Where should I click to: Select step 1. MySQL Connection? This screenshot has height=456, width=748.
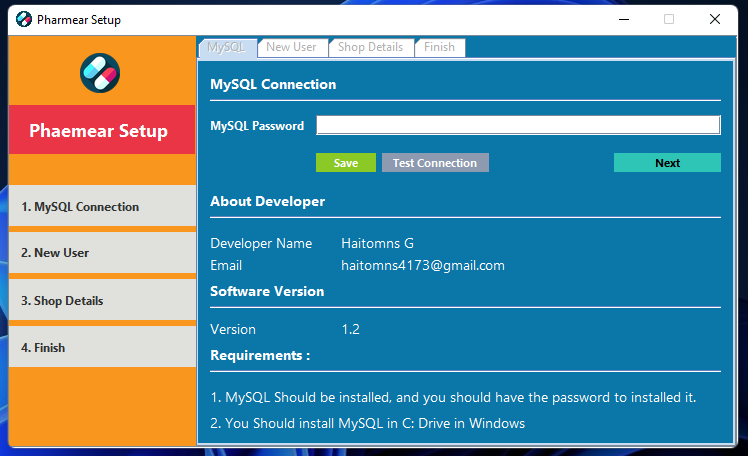click(102, 206)
